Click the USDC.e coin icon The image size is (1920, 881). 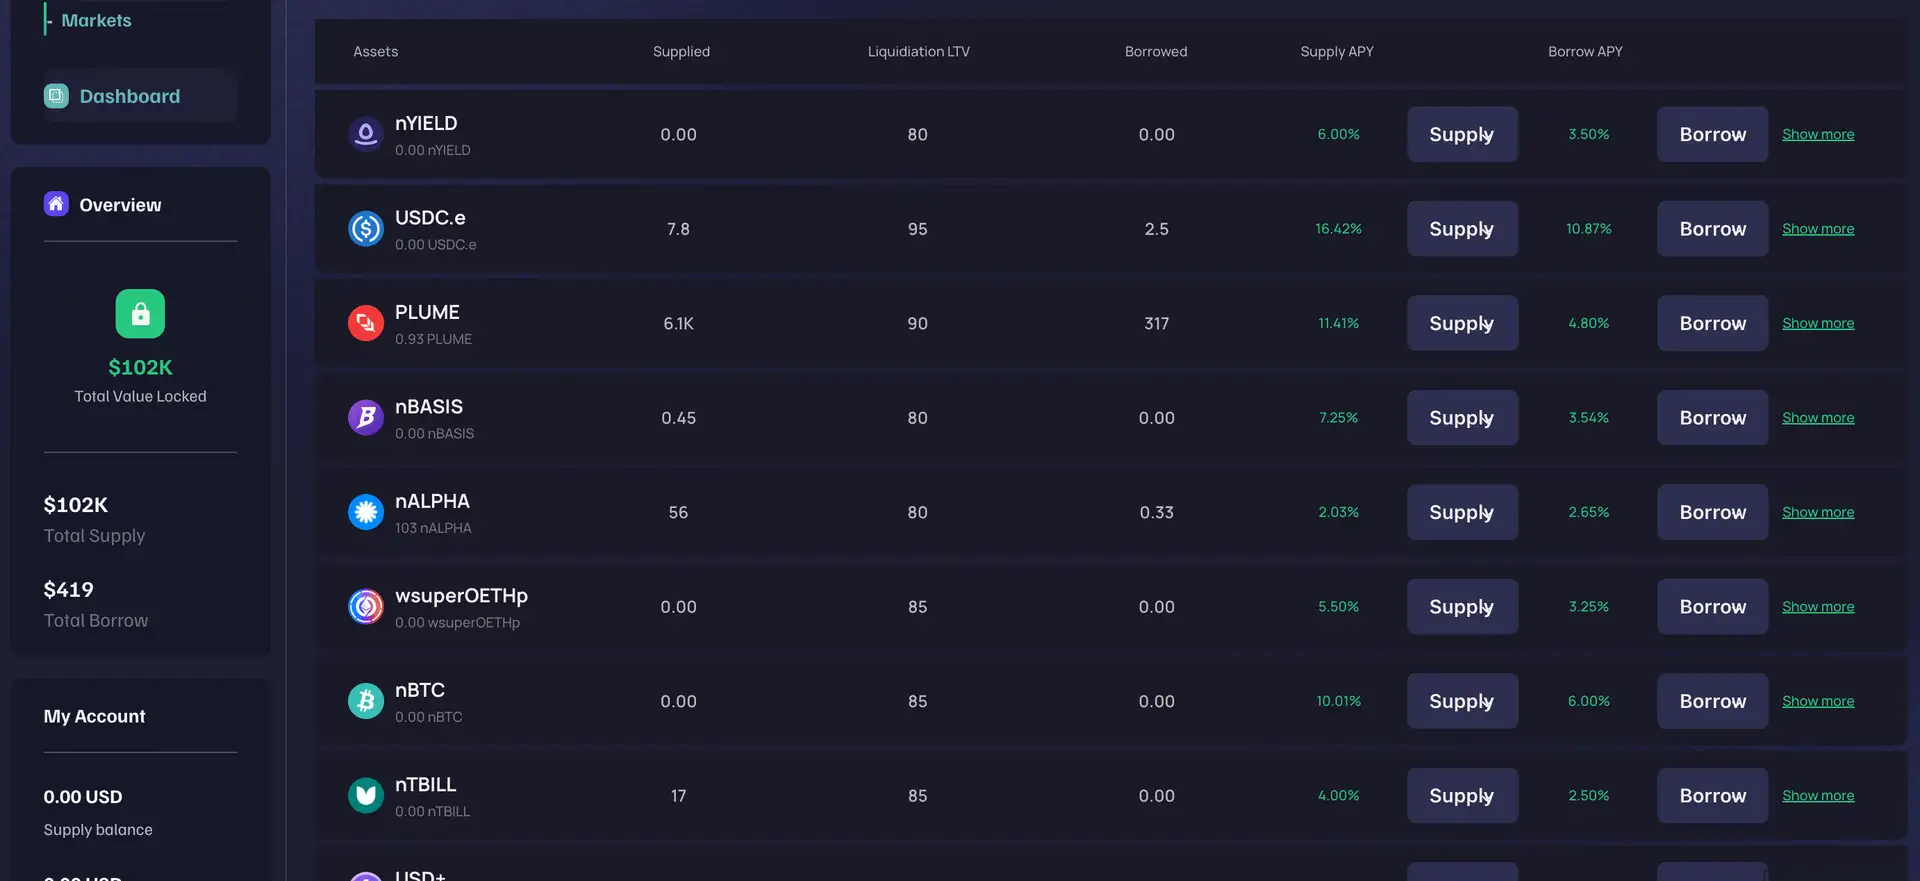click(366, 229)
